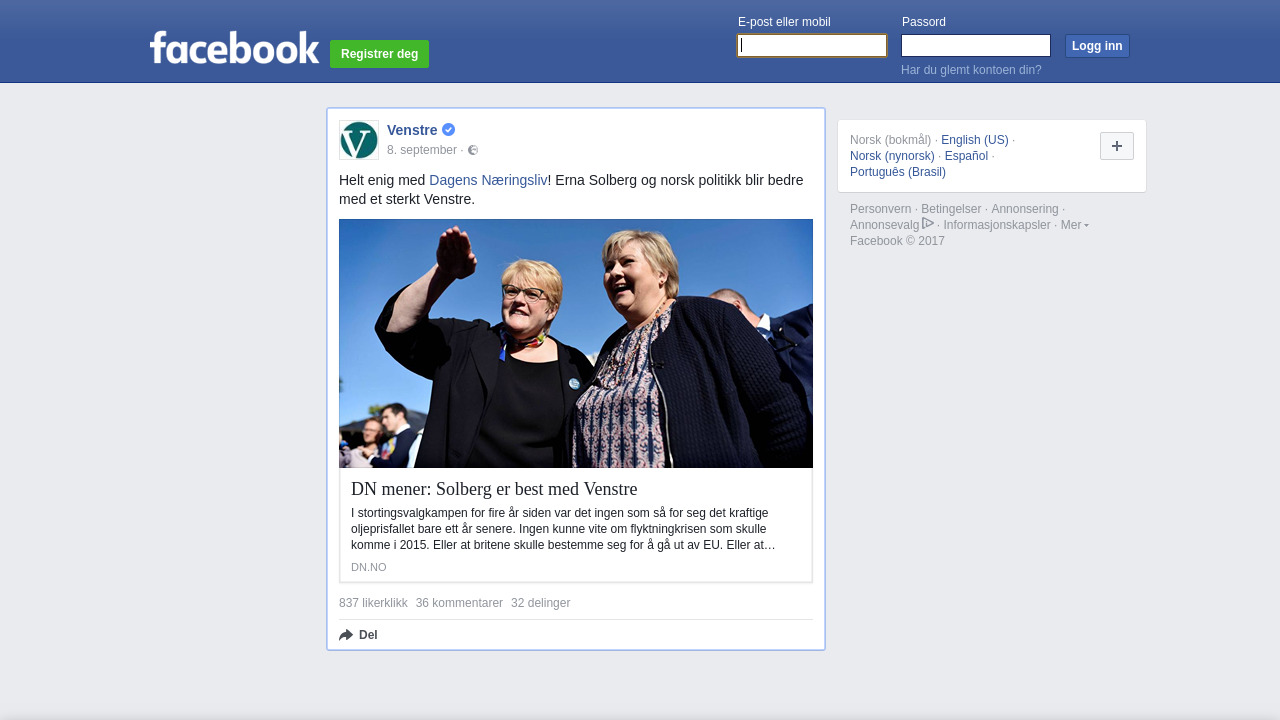The height and width of the screenshot is (720, 1280).
Task: Open the Venstre profile picture
Action: pos(359,140)
